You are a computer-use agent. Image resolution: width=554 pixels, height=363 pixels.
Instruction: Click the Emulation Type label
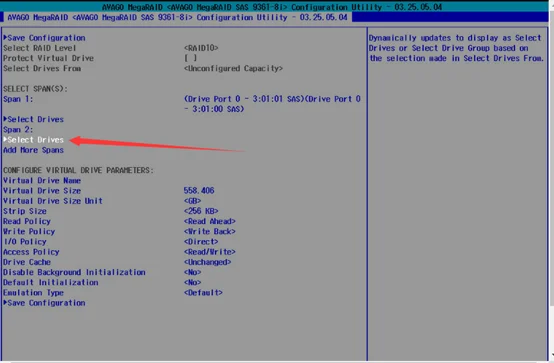34,293
